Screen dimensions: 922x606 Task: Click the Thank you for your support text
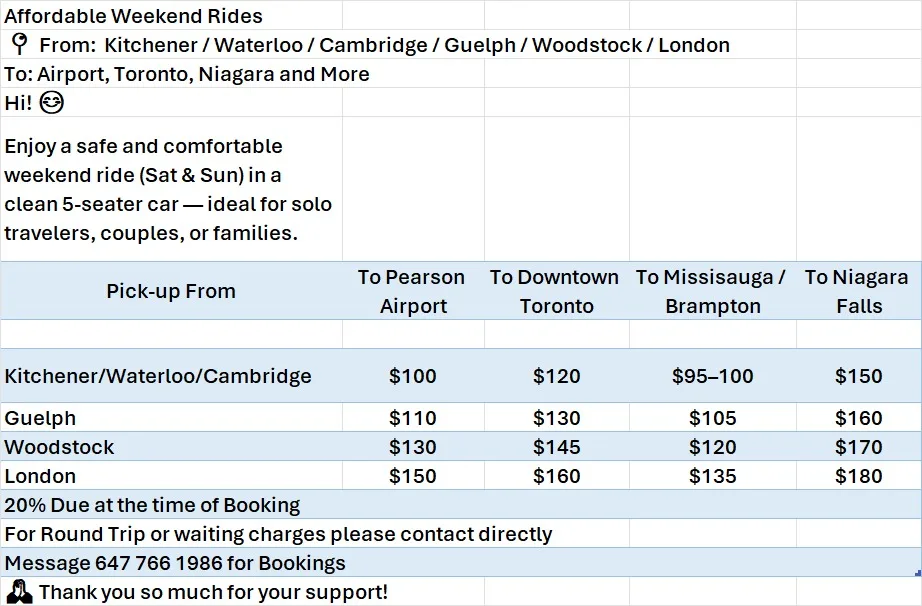click(x=213, y=592)
